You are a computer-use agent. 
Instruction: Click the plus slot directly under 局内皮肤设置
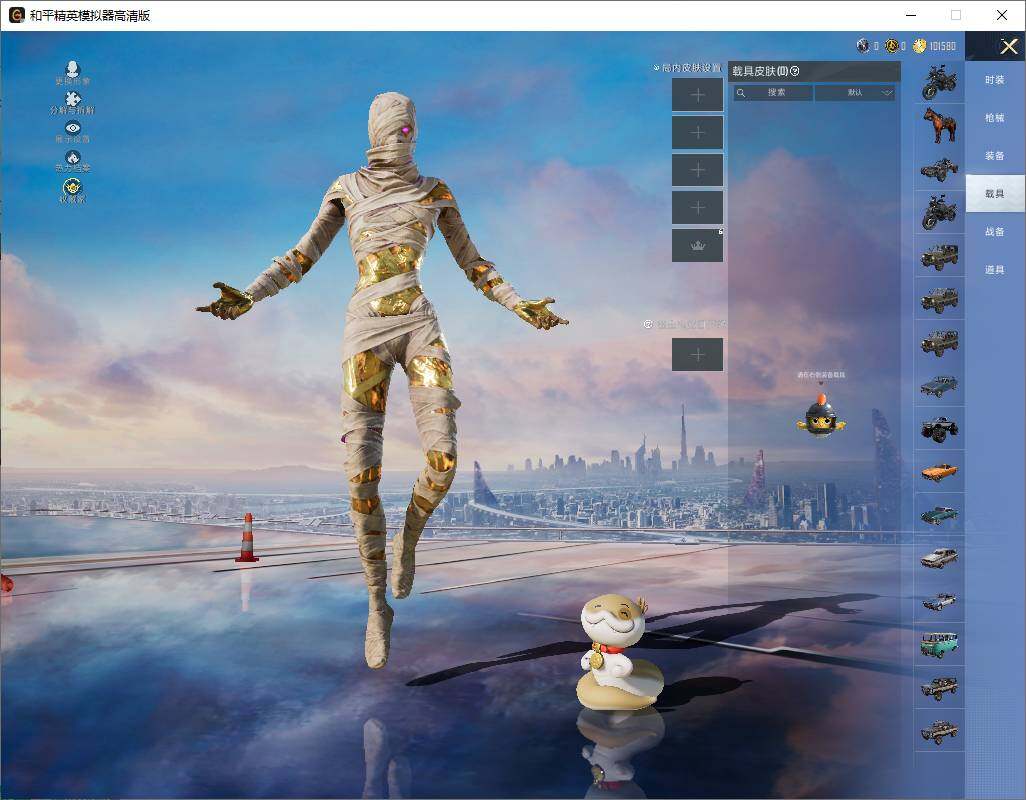pyautogui.click(x=698, y=95)
